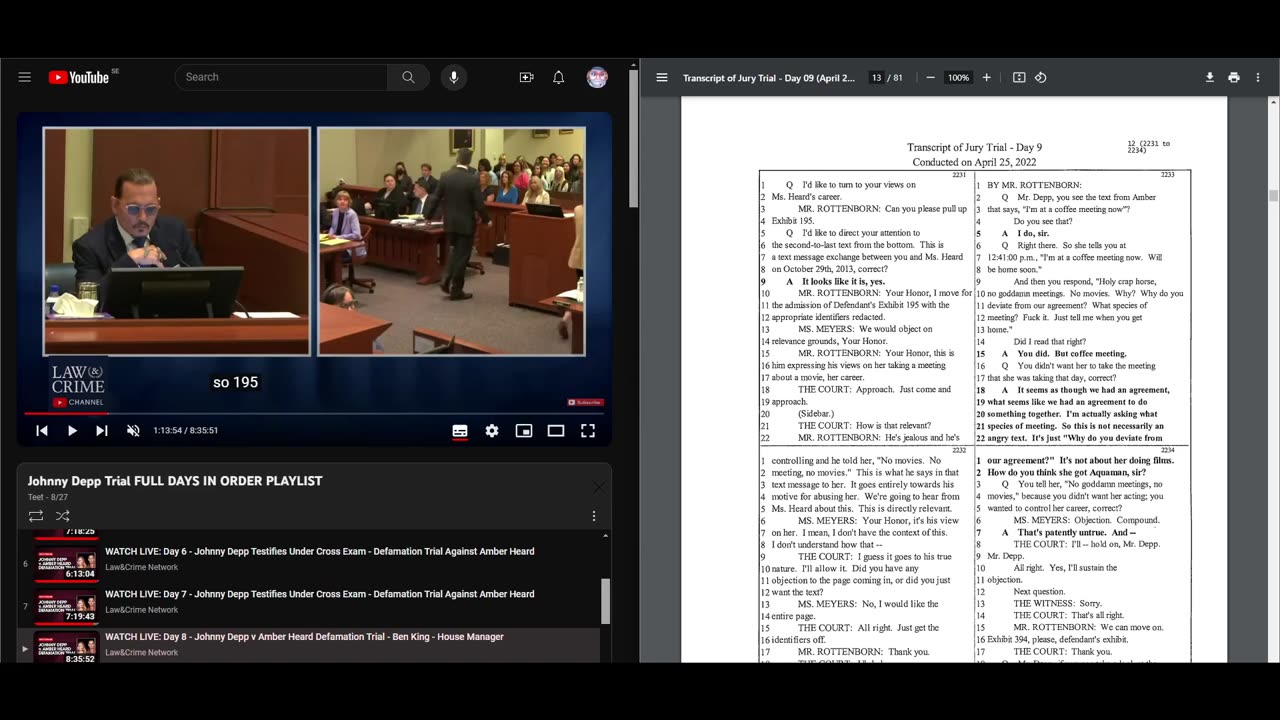Open PDF viewer more actions menu
The height and width of the screenshot is (720, 1280).
(x=1259, y=77)
